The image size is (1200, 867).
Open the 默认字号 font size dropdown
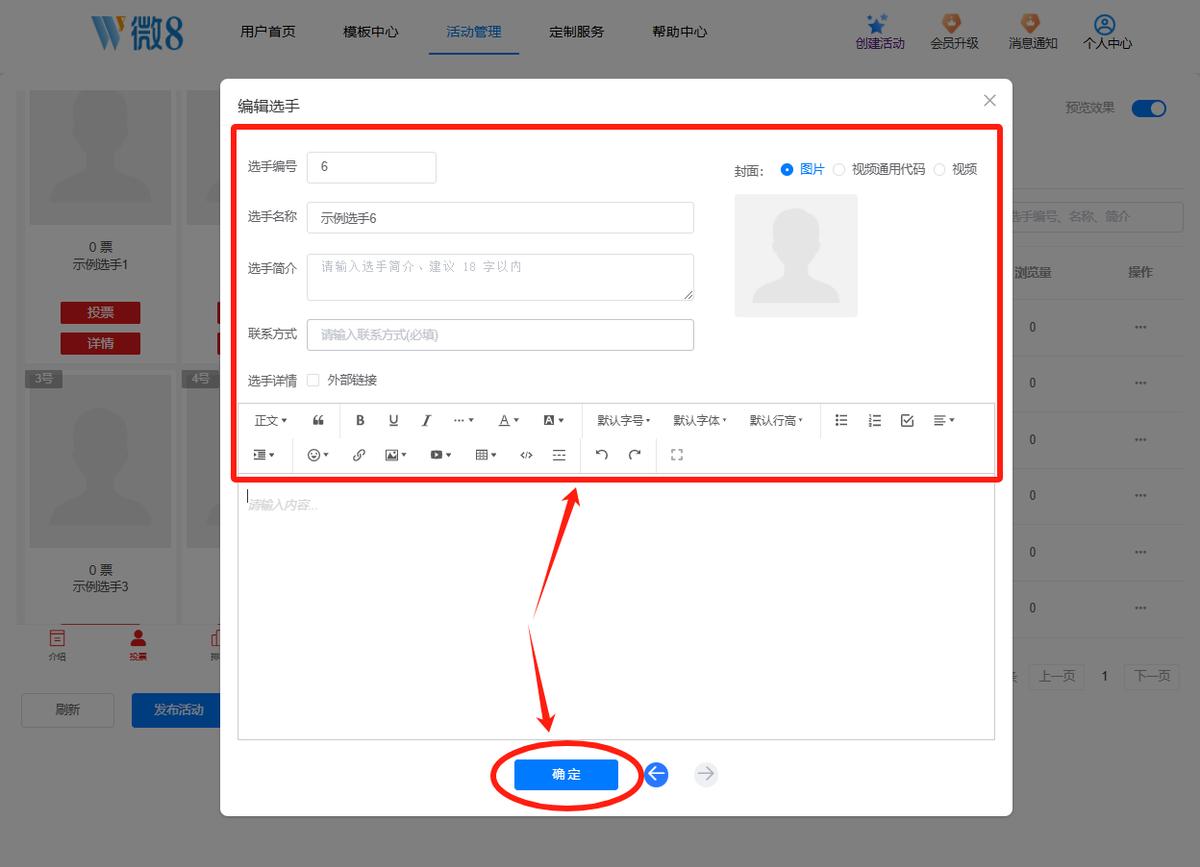[624, 421]
